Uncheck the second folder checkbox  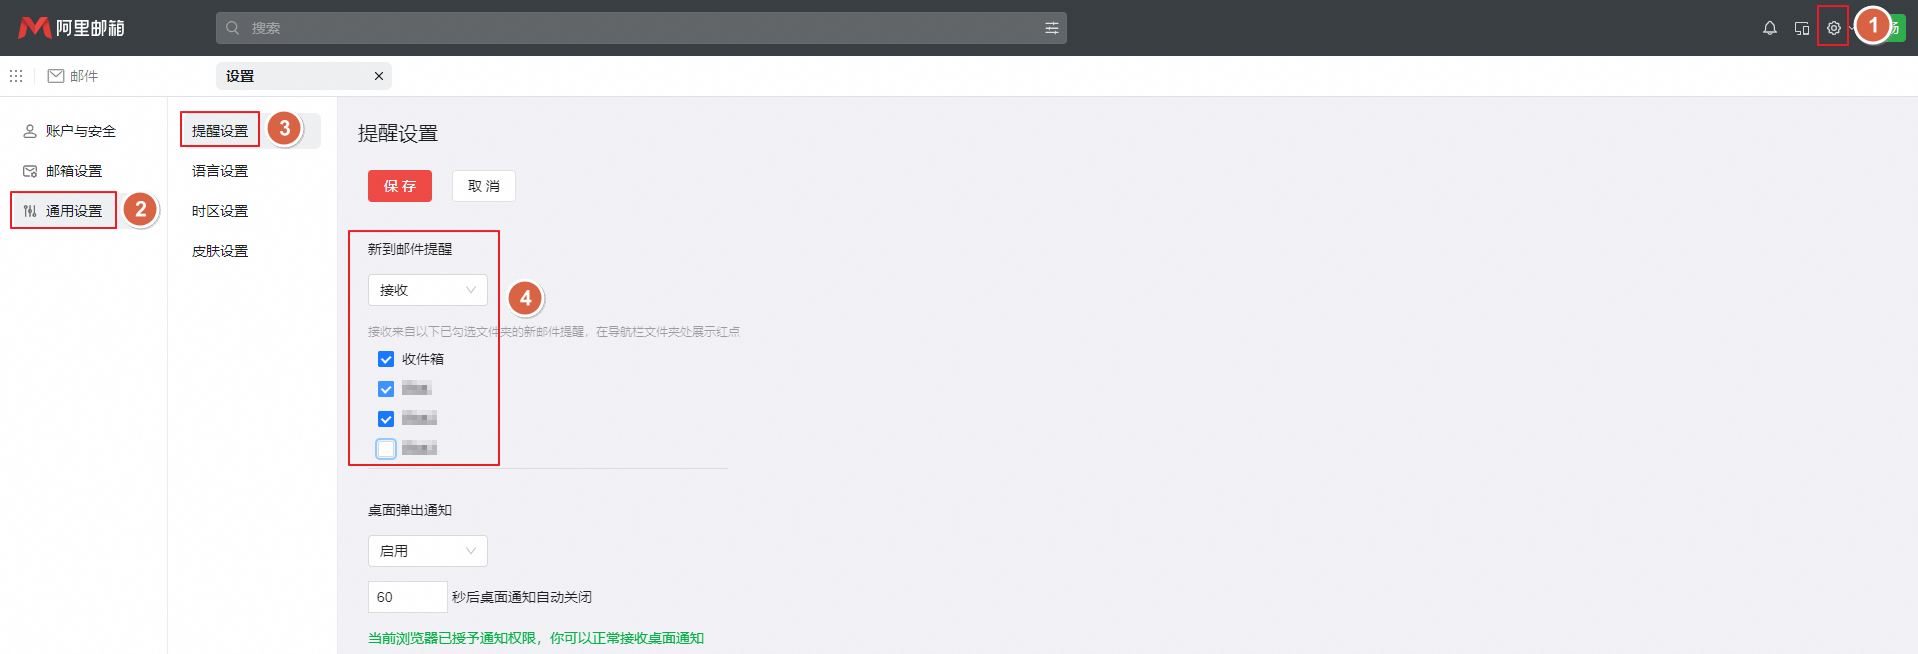coord(386,389)
